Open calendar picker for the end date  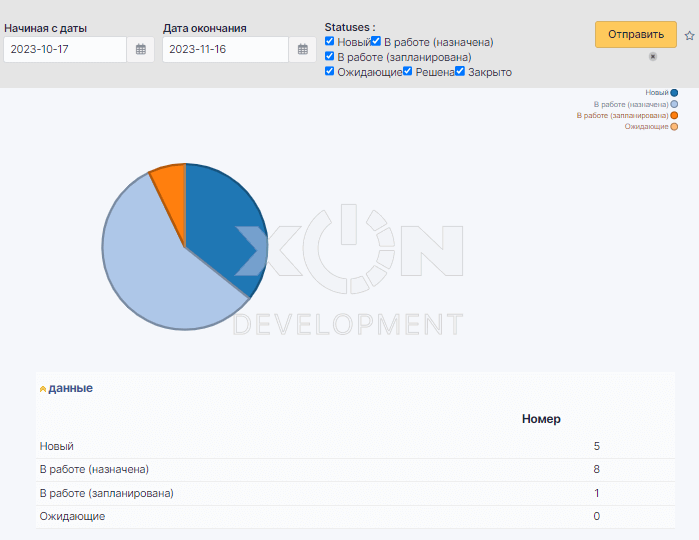point(303,49)
